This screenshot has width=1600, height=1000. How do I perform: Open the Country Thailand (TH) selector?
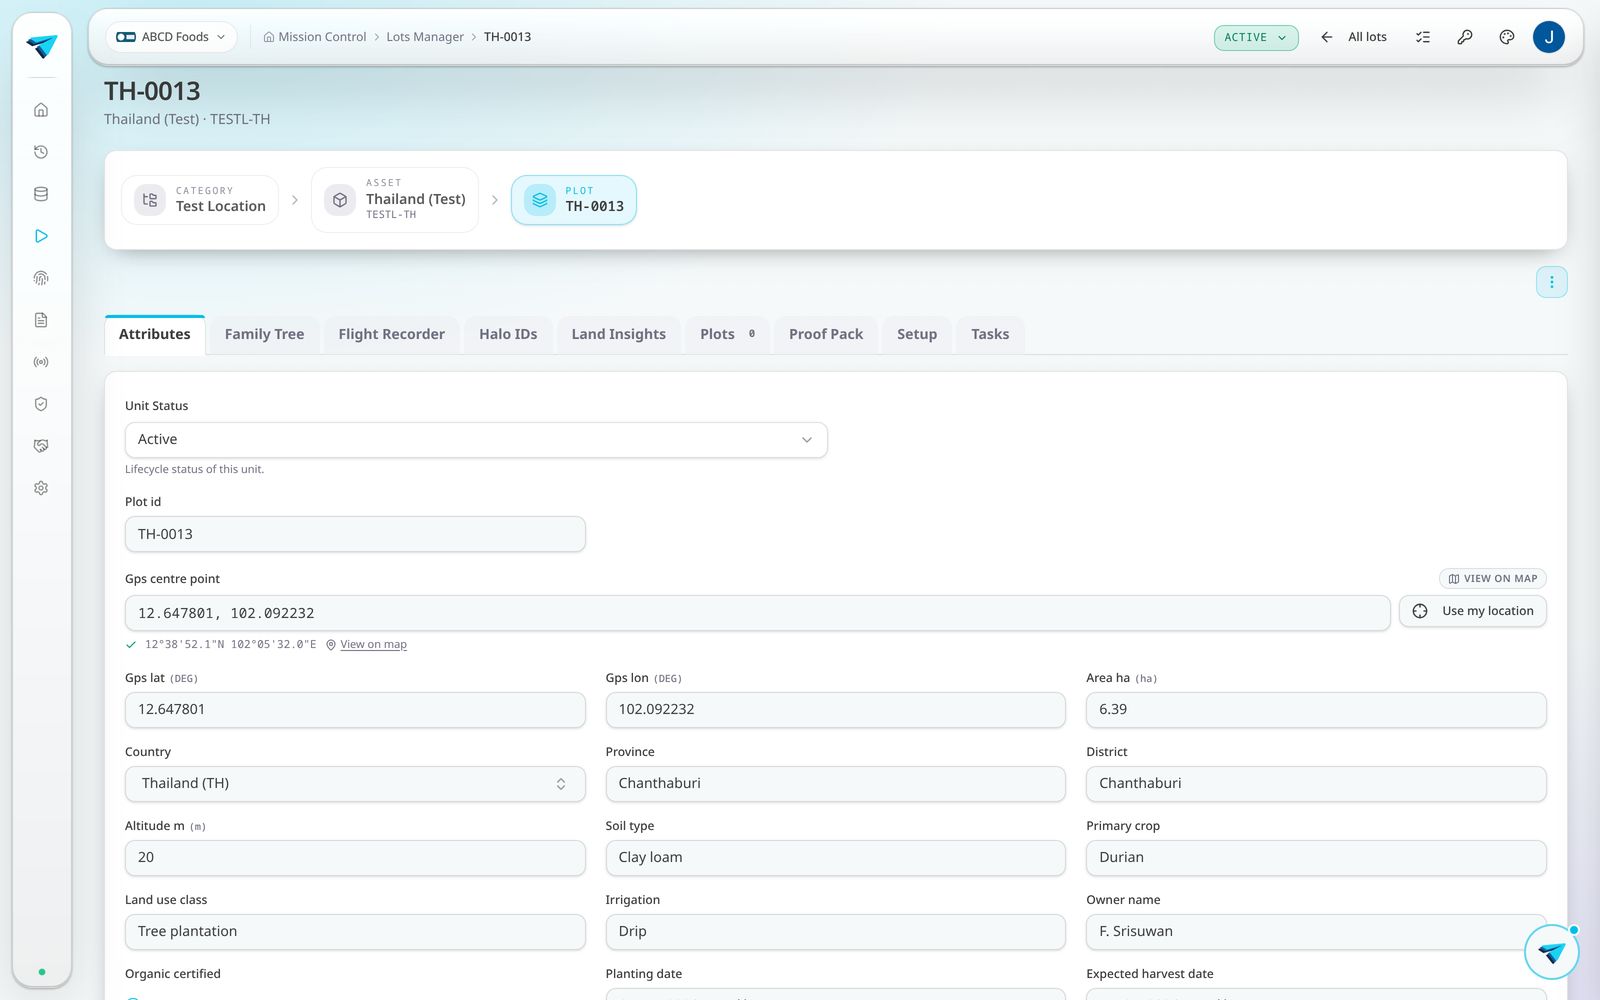(x=355, y=784)
